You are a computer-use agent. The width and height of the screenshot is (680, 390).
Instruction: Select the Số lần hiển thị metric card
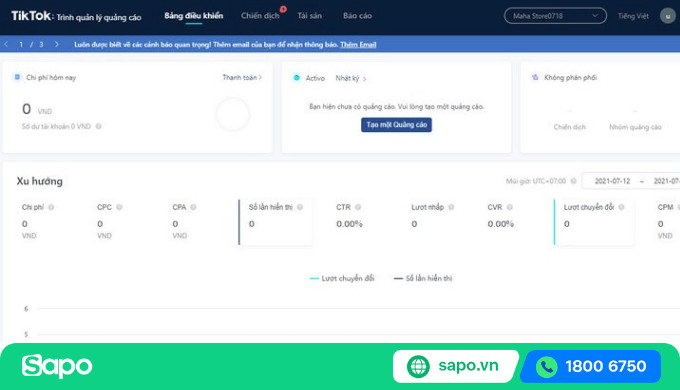point(275,222)
